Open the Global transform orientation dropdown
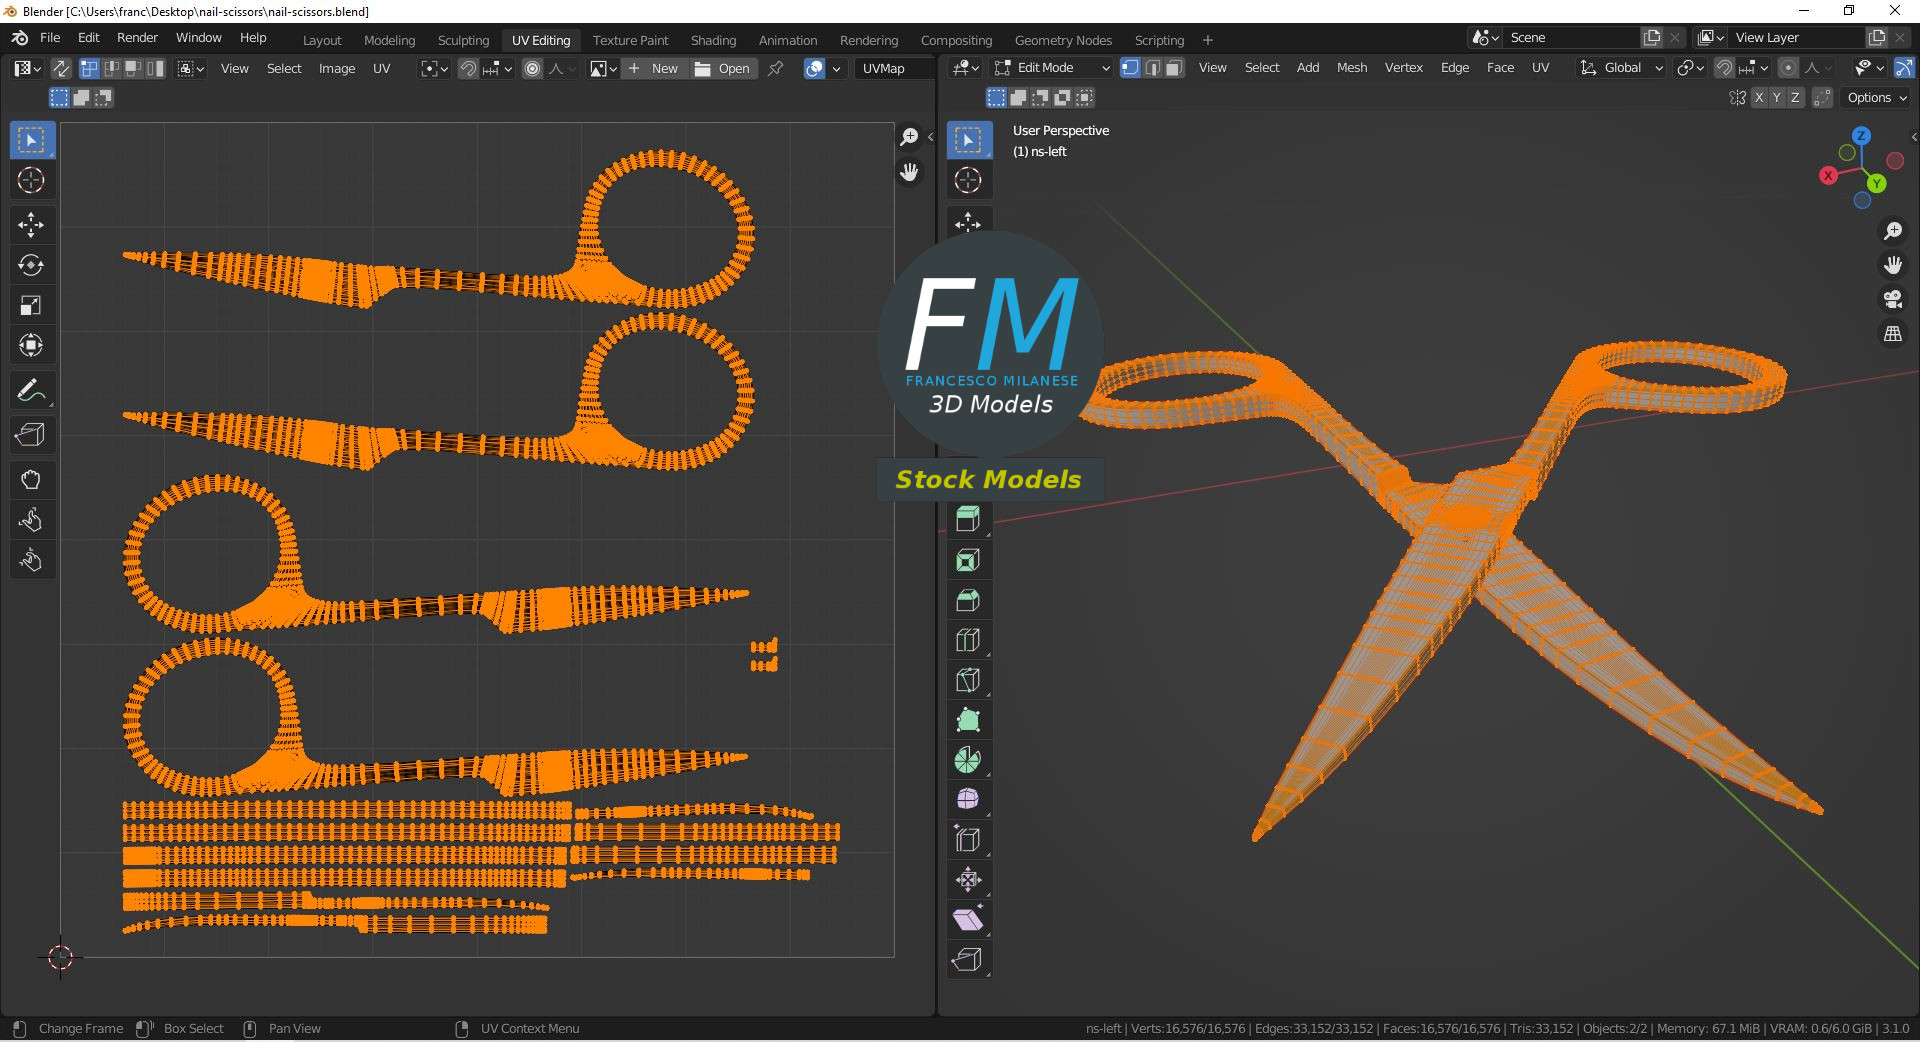Image resolution: width=1920 pixels, height=1042 pixels. coord(1621,67)
